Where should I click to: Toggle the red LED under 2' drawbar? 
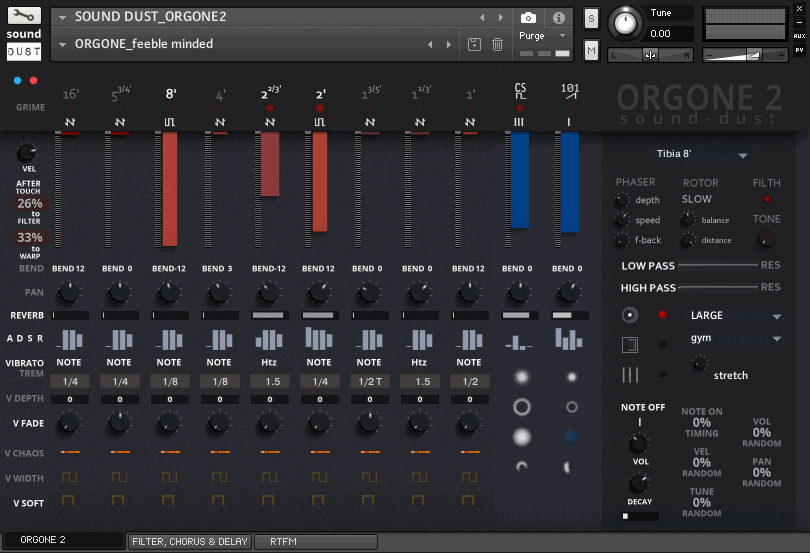[x=320, y=108]
